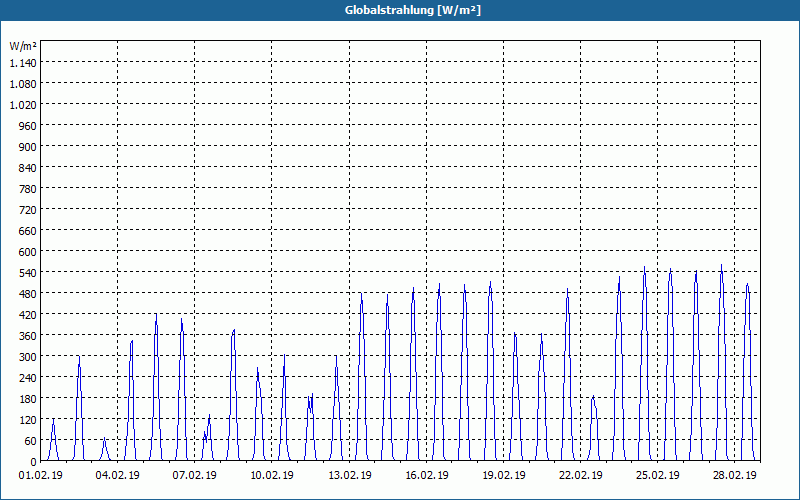The width and height of the screenshot is (800, 500).
Task: Click the 19.02.19 x-axis label
Action: (x=504, y=476)
